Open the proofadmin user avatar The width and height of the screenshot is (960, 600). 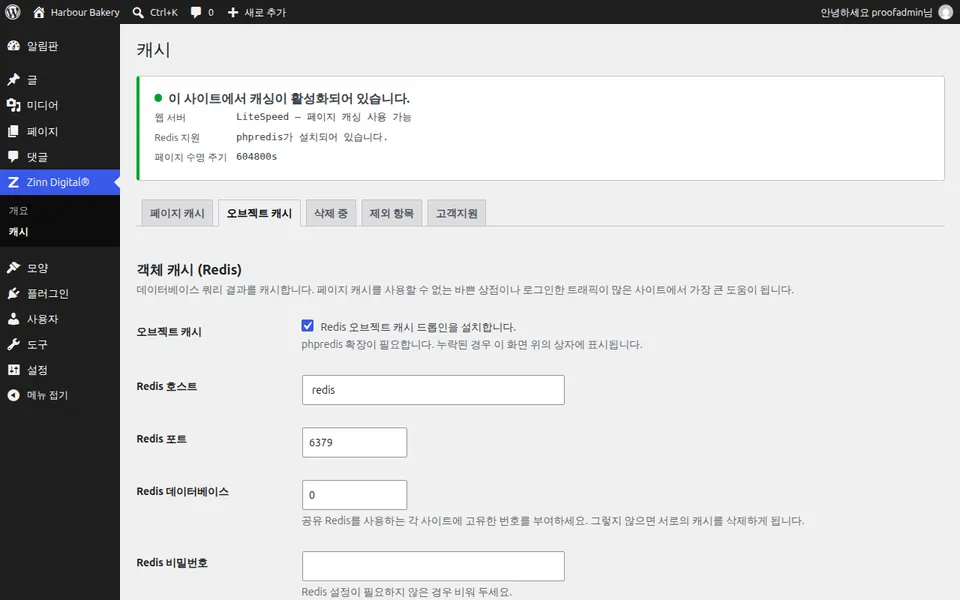click(946, 12)
